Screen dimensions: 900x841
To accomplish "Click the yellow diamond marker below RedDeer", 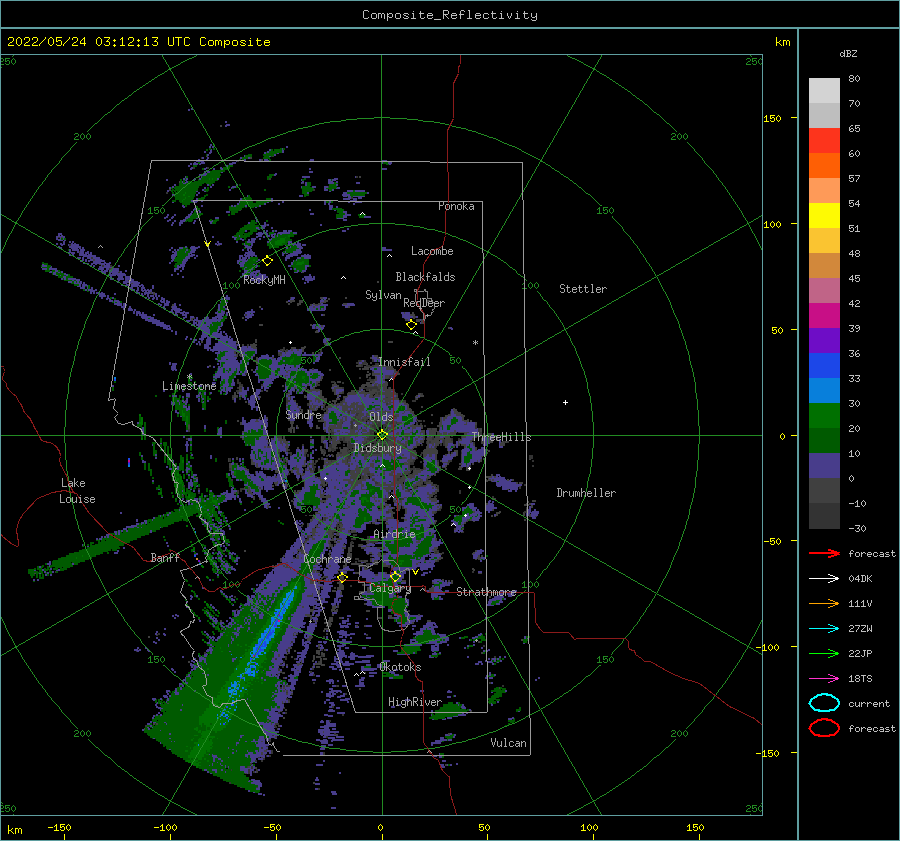I will [412, 325].
